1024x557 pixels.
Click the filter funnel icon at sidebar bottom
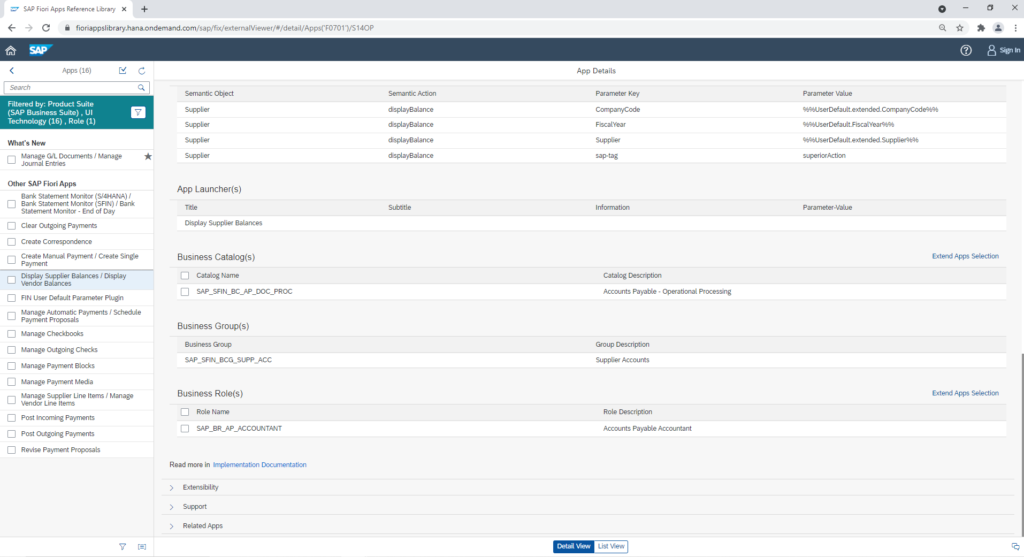[x=122, y=547]
